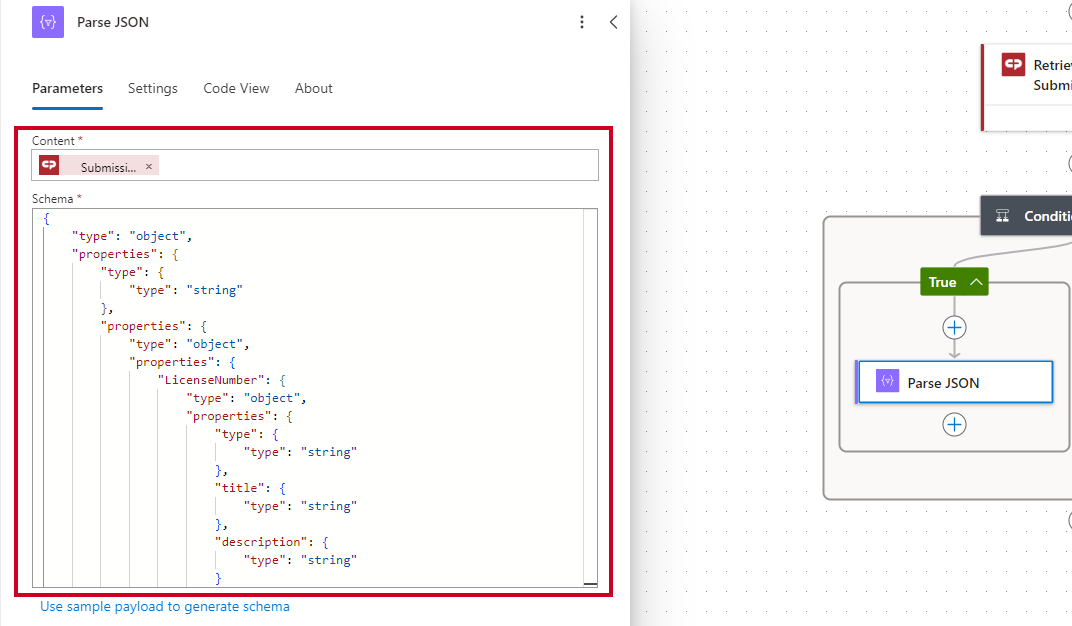This screenshot has width=1072, height=626.
Task: Open the About tab
Action: point(313,88)
